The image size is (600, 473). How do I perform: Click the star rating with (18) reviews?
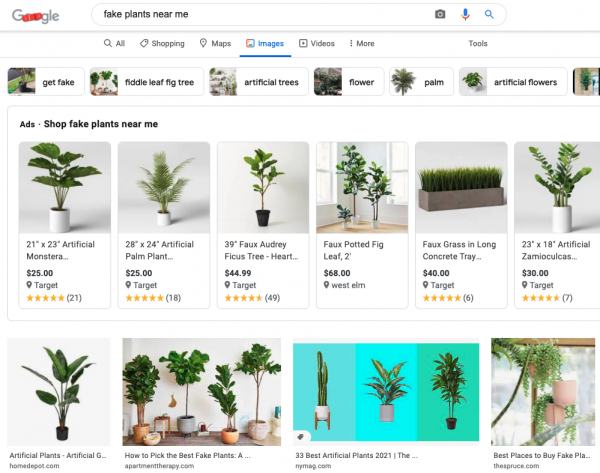pos(153,298)
